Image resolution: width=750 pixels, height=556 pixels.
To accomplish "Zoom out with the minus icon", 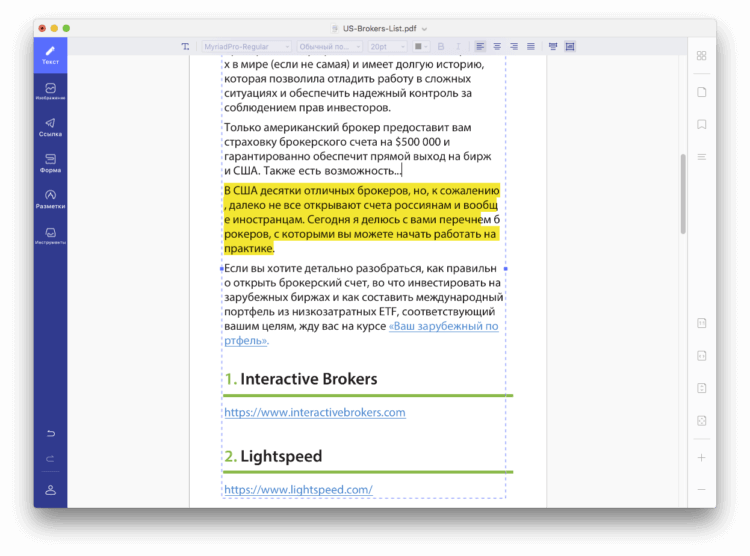I will point(701,490).
